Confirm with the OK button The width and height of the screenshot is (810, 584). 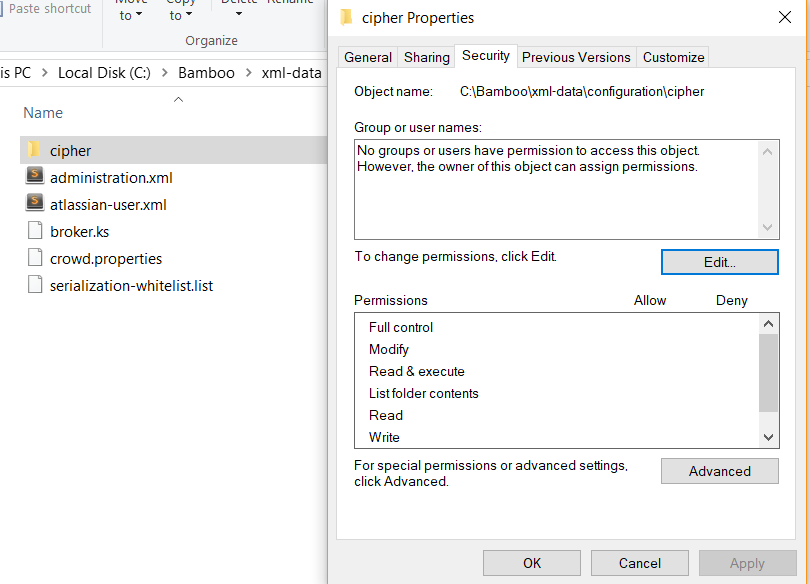click(x=532, y=563)
